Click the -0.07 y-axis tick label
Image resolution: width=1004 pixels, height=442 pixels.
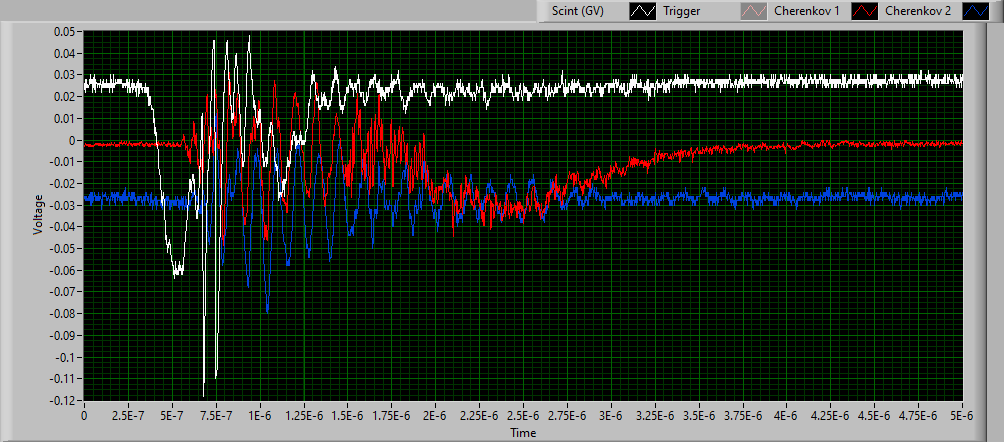[65, 291]
